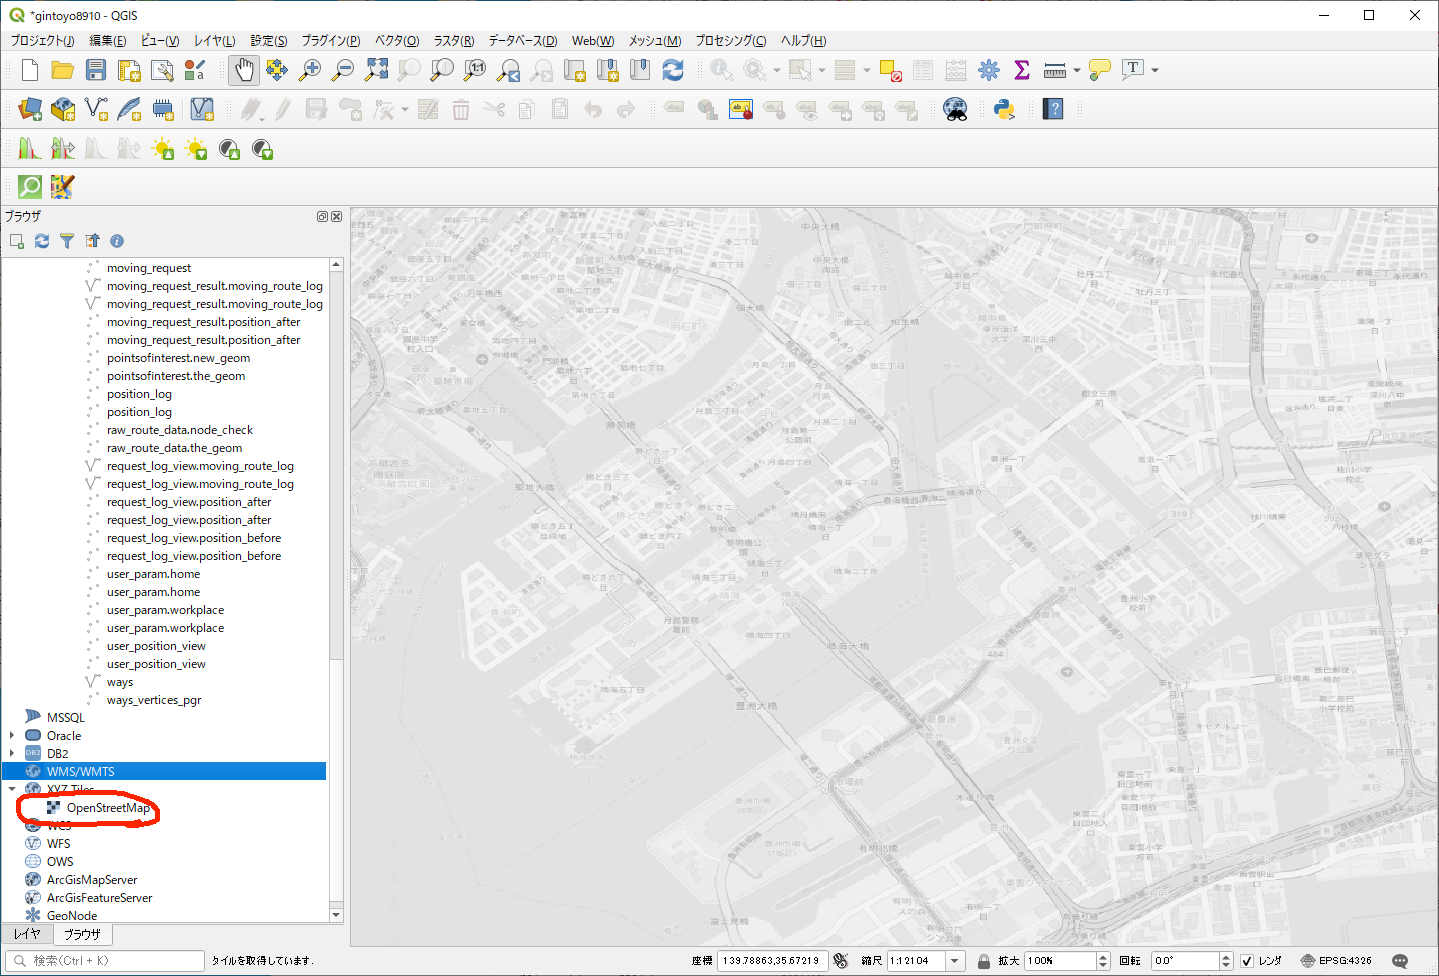Open statistical summary with the Sigma icon
1439x976 pixels.
(1021, 70)
